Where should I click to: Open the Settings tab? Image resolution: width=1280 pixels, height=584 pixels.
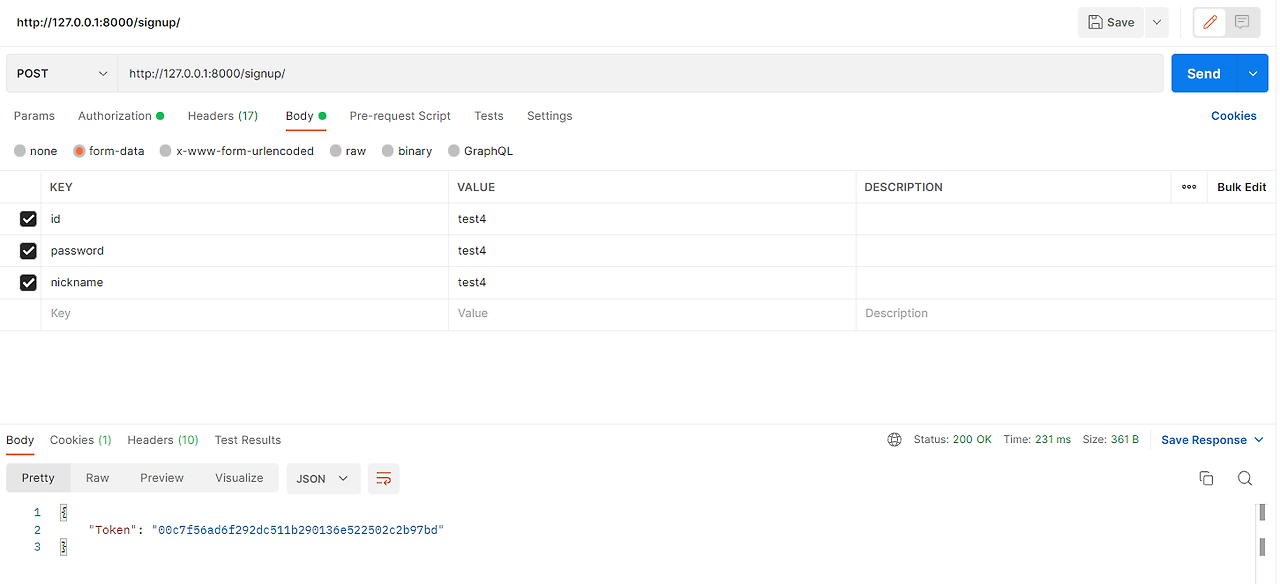[x=550, y=116]
